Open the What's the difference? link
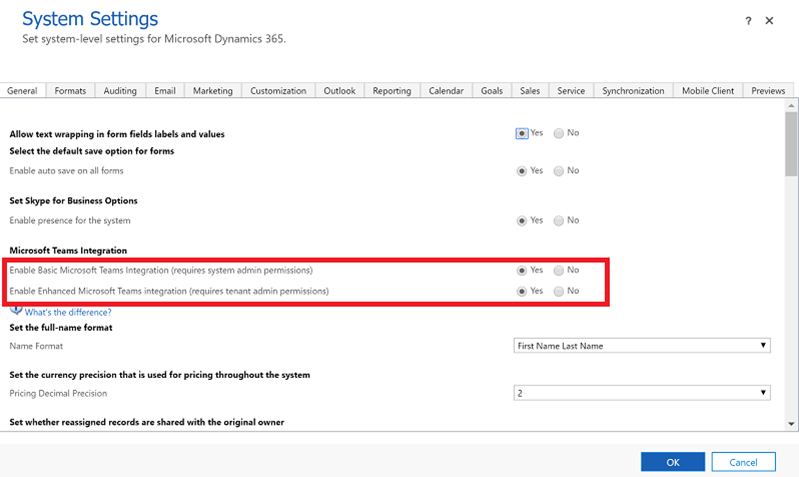Screen dimensions: 799x477 coord(68,312)
